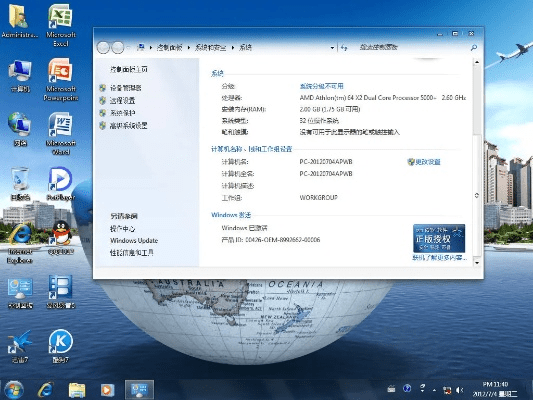Viewport: 533px width, 400px height.
Task: Click the blue help tray icon
Action: [407, 389]
